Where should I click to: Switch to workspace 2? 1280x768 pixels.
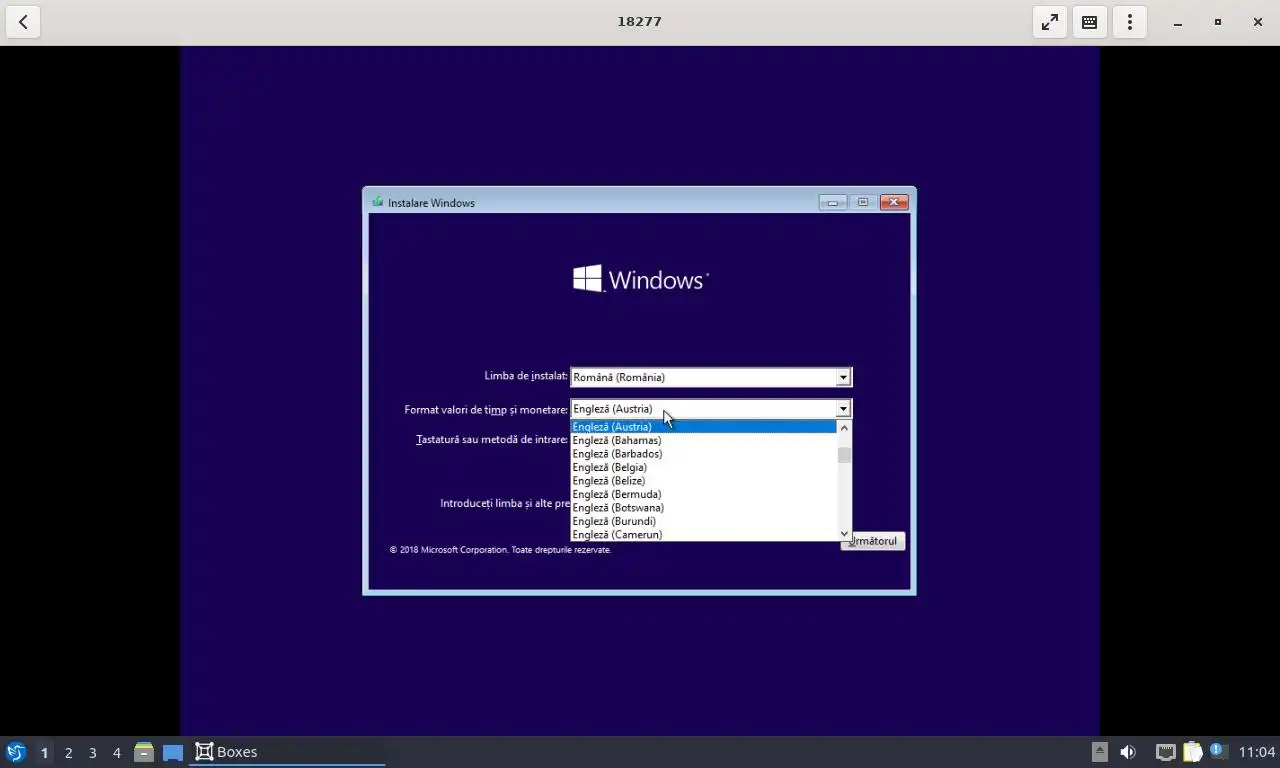point(68,752)
